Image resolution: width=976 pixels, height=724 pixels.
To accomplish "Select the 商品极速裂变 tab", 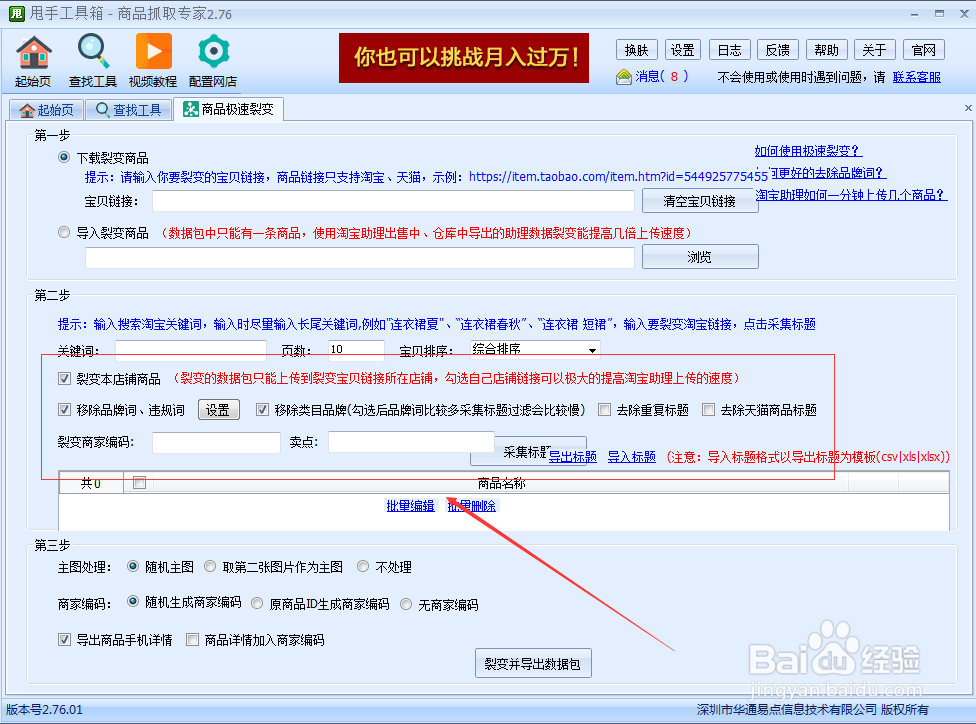I will pos(228,110).
